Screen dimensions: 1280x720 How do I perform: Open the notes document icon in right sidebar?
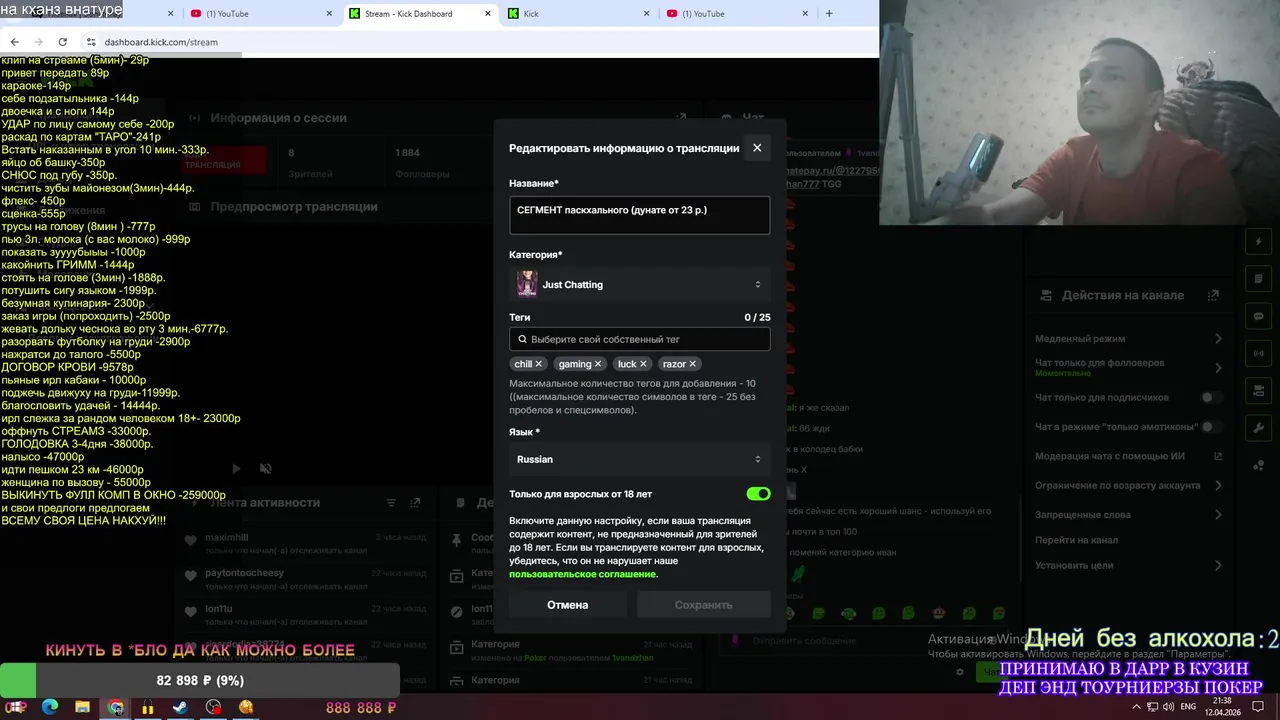coord(1259,279)
